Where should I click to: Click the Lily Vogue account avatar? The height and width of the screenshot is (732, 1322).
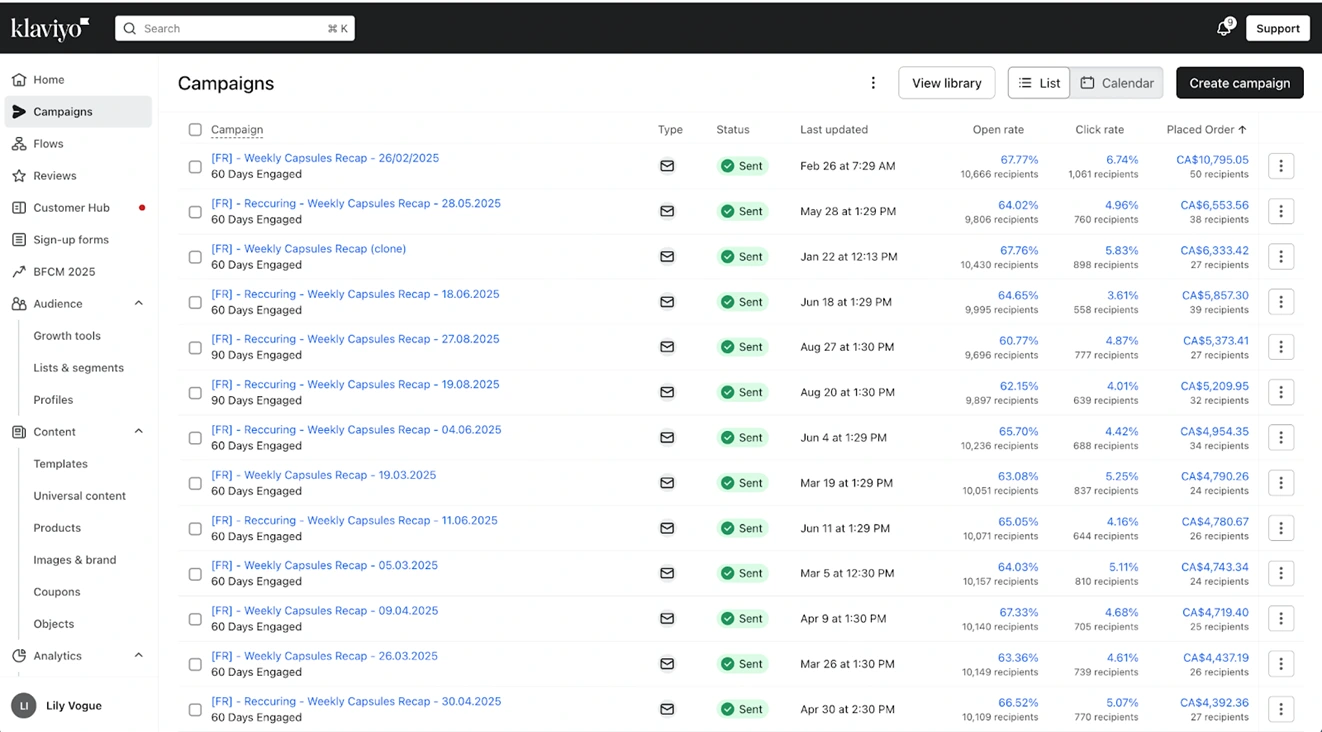pyautogui.click(x=24, y=706)
